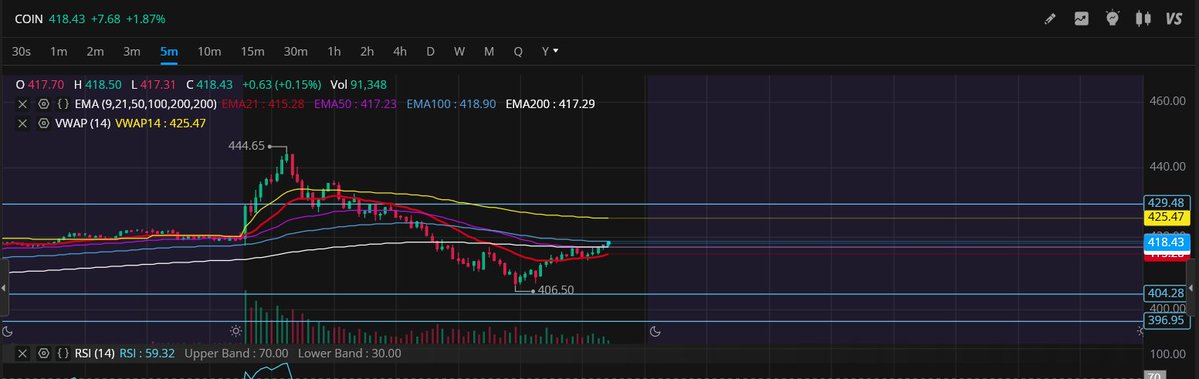Open the chart indicators icon with trend arrow
Image resolution: width=1199 pixels, height=379 pixels.
(1081, 19)
